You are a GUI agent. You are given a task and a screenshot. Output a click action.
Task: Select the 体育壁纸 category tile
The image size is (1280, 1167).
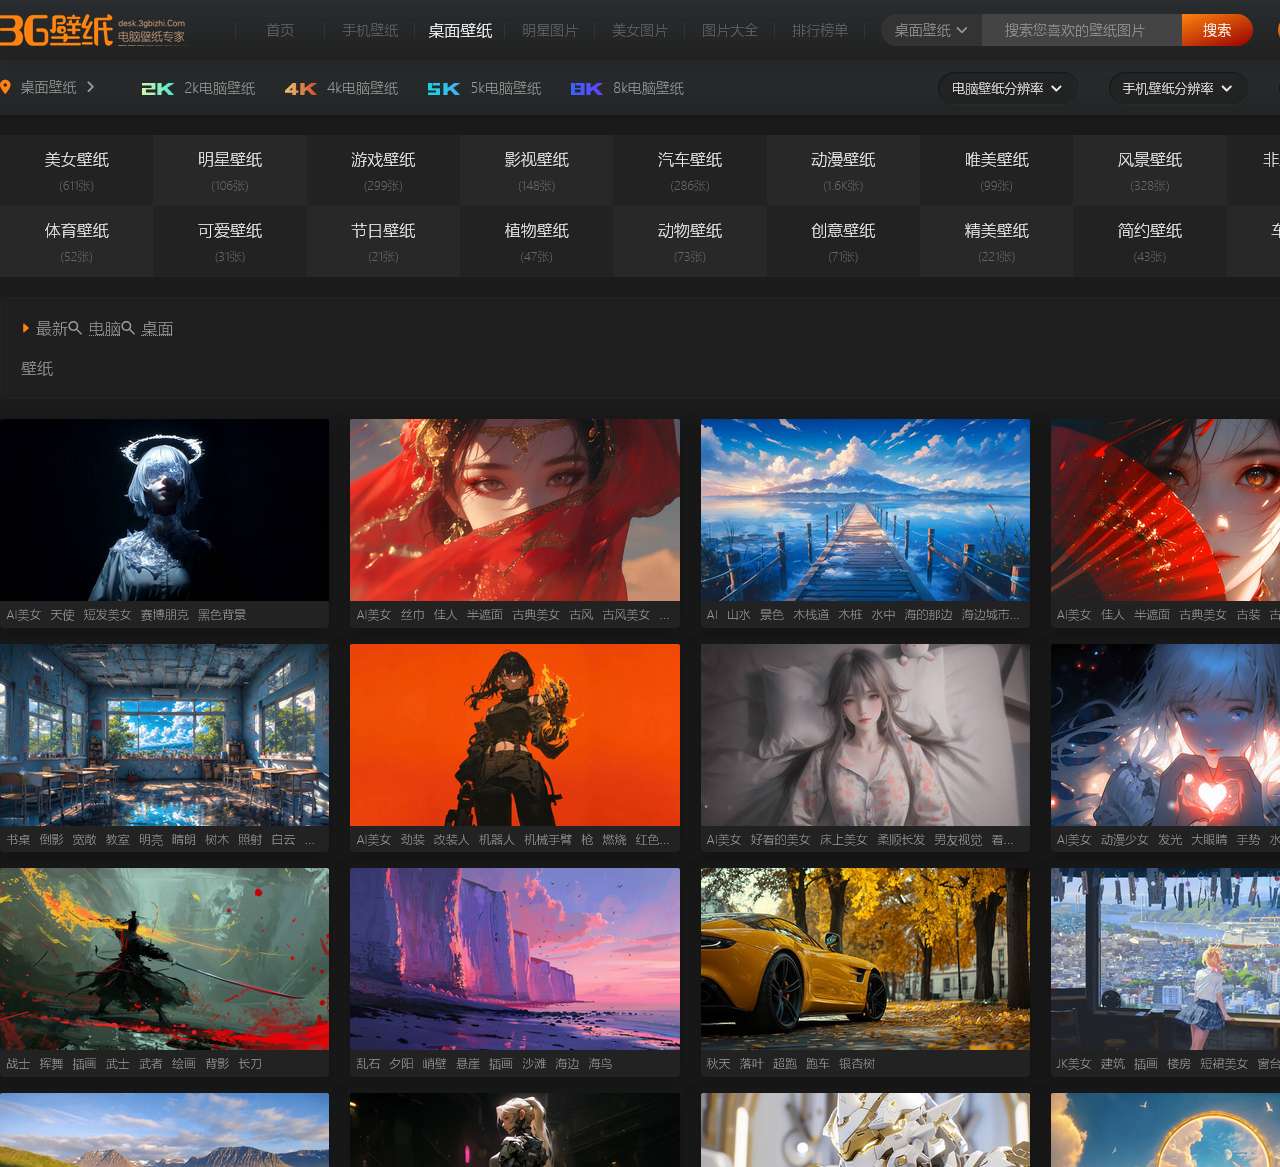coord(77,241)
